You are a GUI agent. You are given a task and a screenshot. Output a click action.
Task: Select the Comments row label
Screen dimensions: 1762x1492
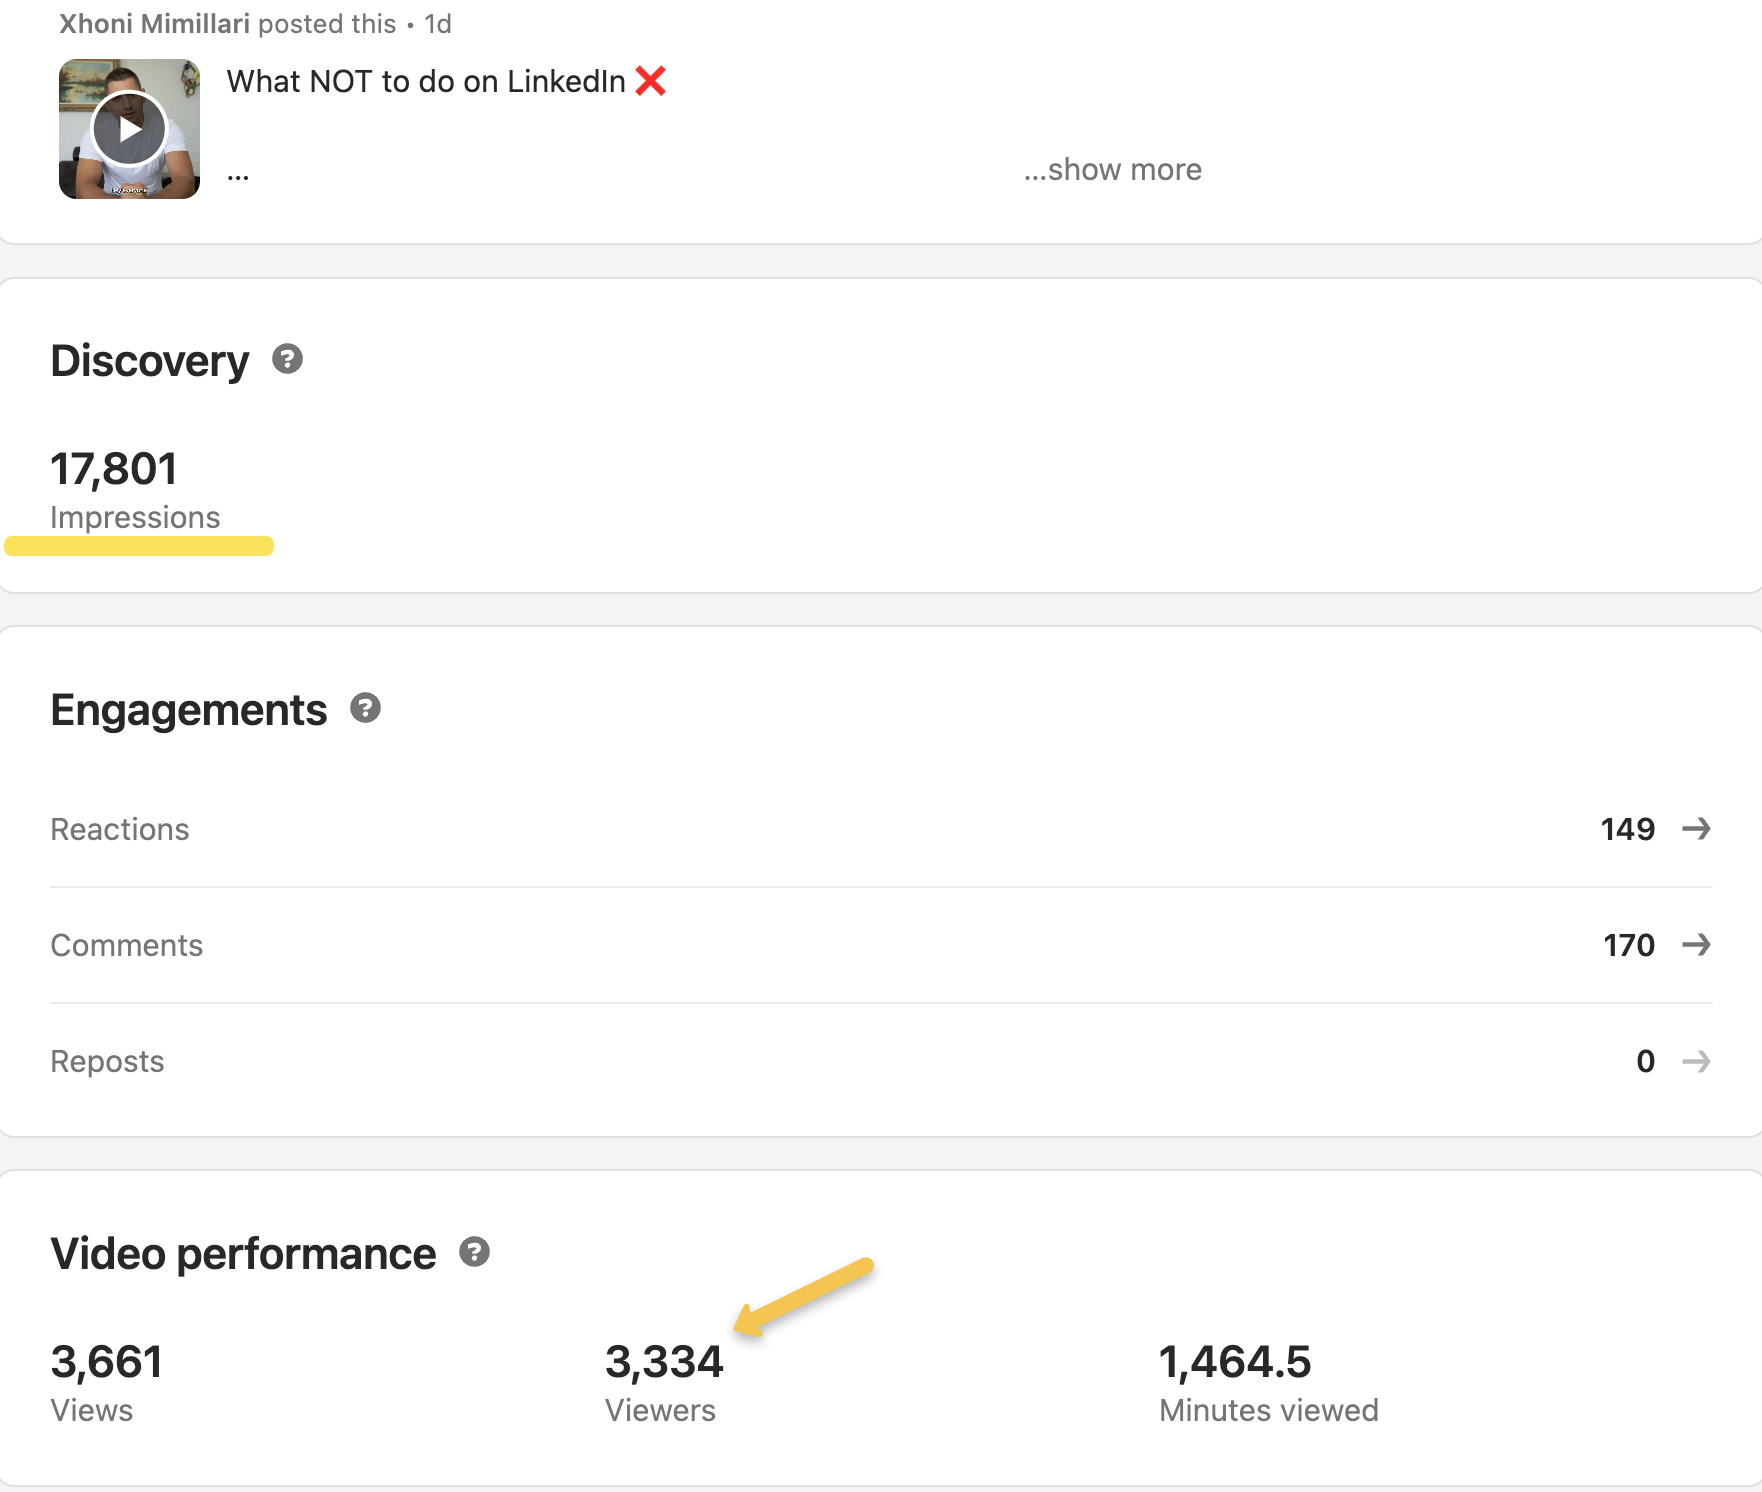click(127, 945)
